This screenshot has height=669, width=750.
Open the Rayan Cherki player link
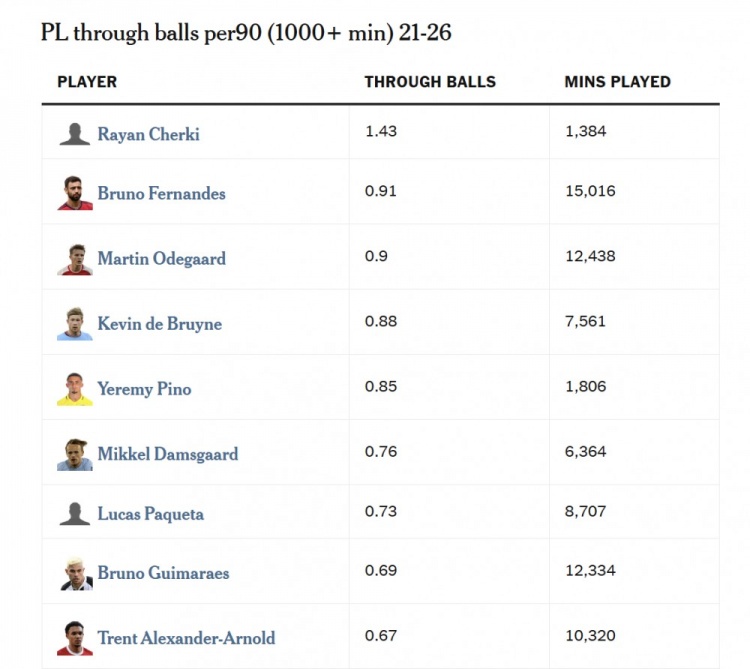(148, 134)
